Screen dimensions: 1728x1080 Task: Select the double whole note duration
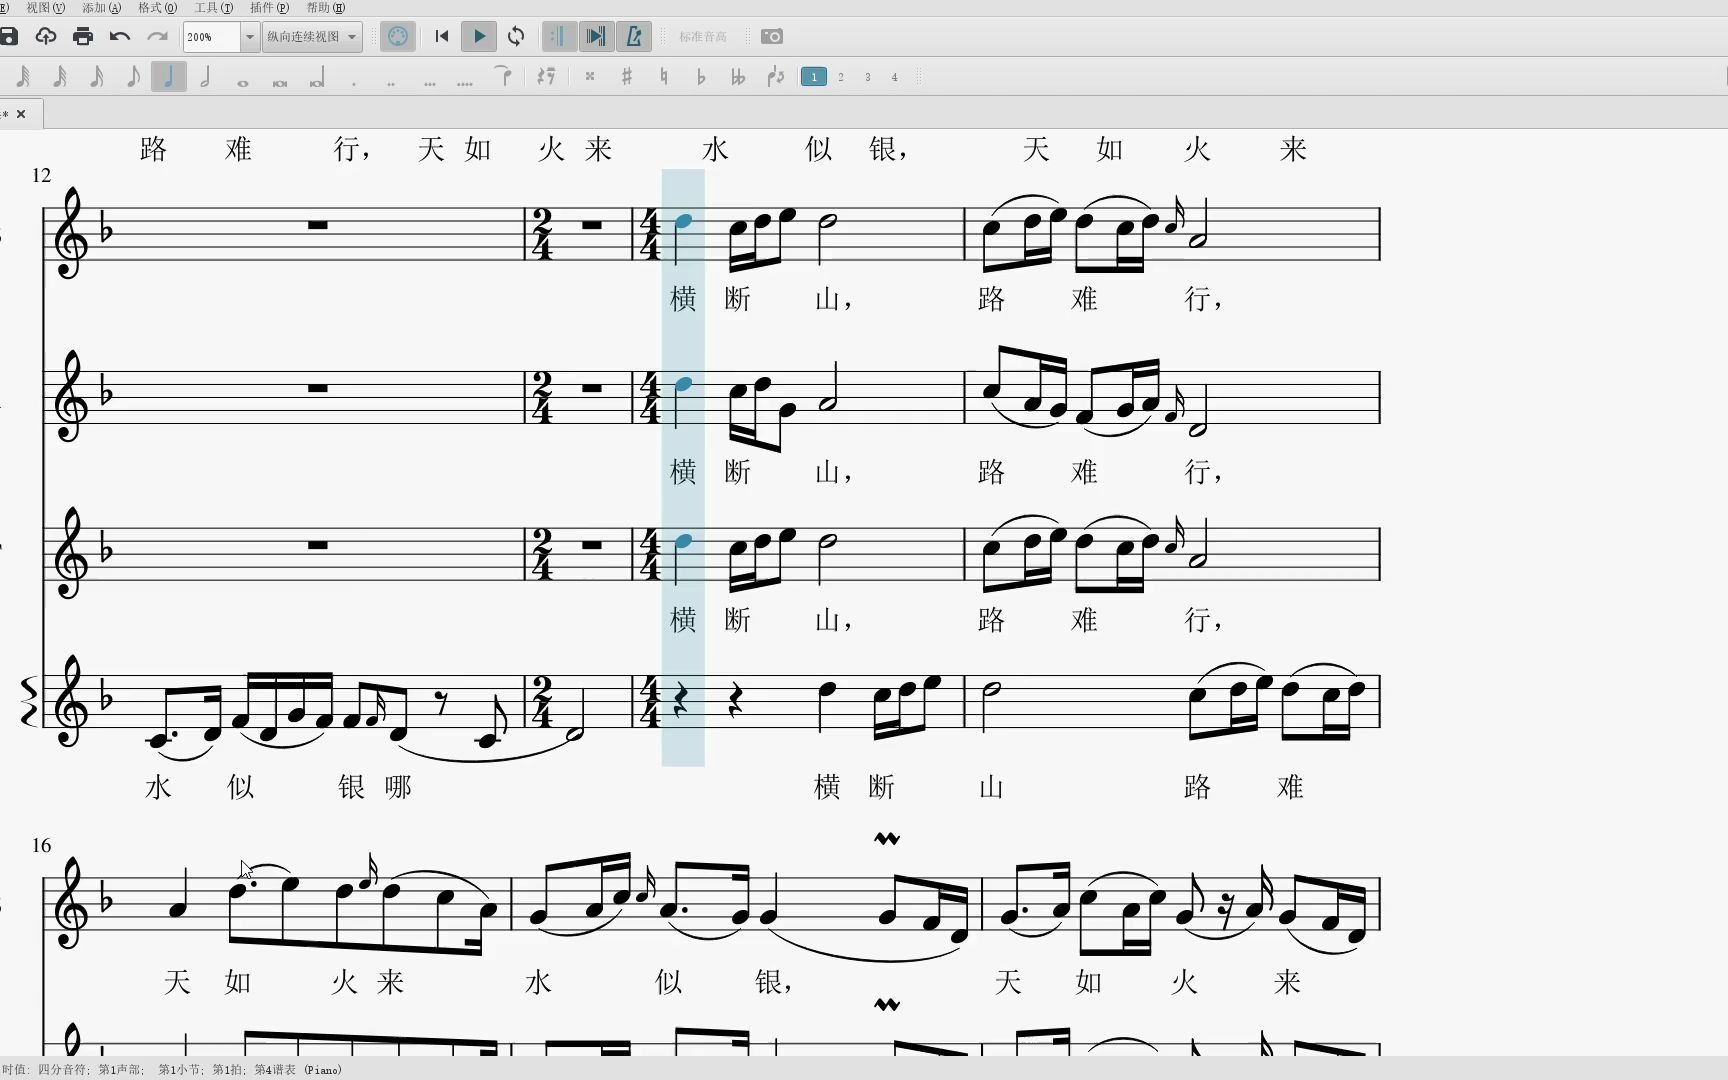[280, 83]
